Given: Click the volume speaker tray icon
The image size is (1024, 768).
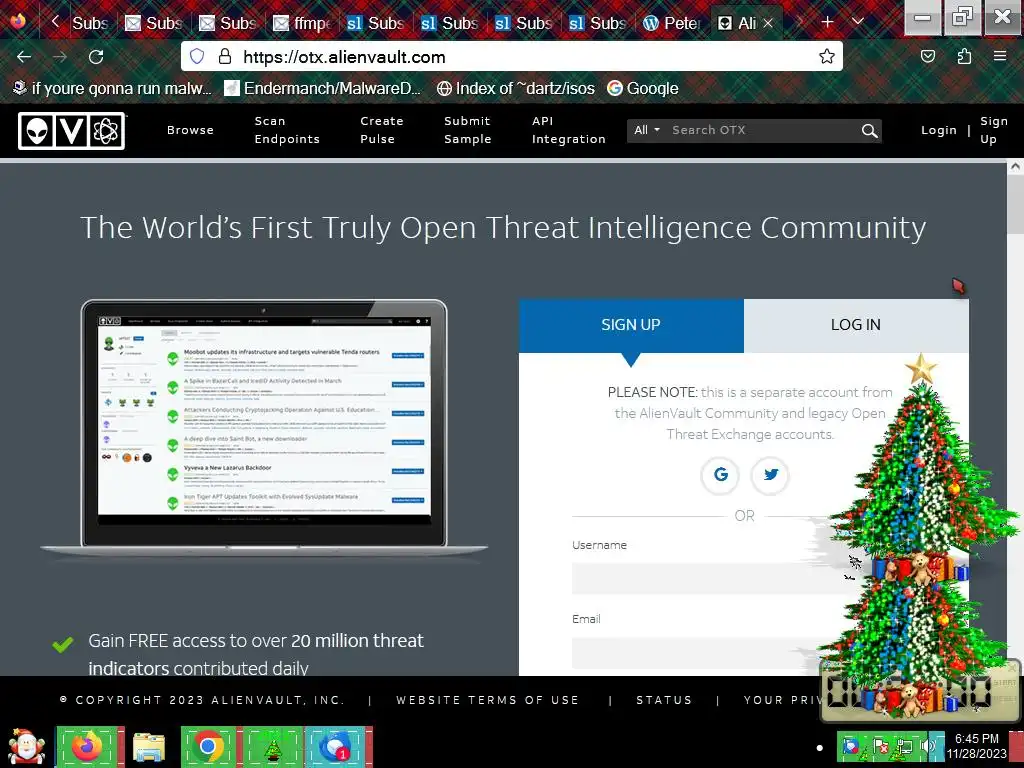Looking at the screenshot, I should (x=927, y=747).
